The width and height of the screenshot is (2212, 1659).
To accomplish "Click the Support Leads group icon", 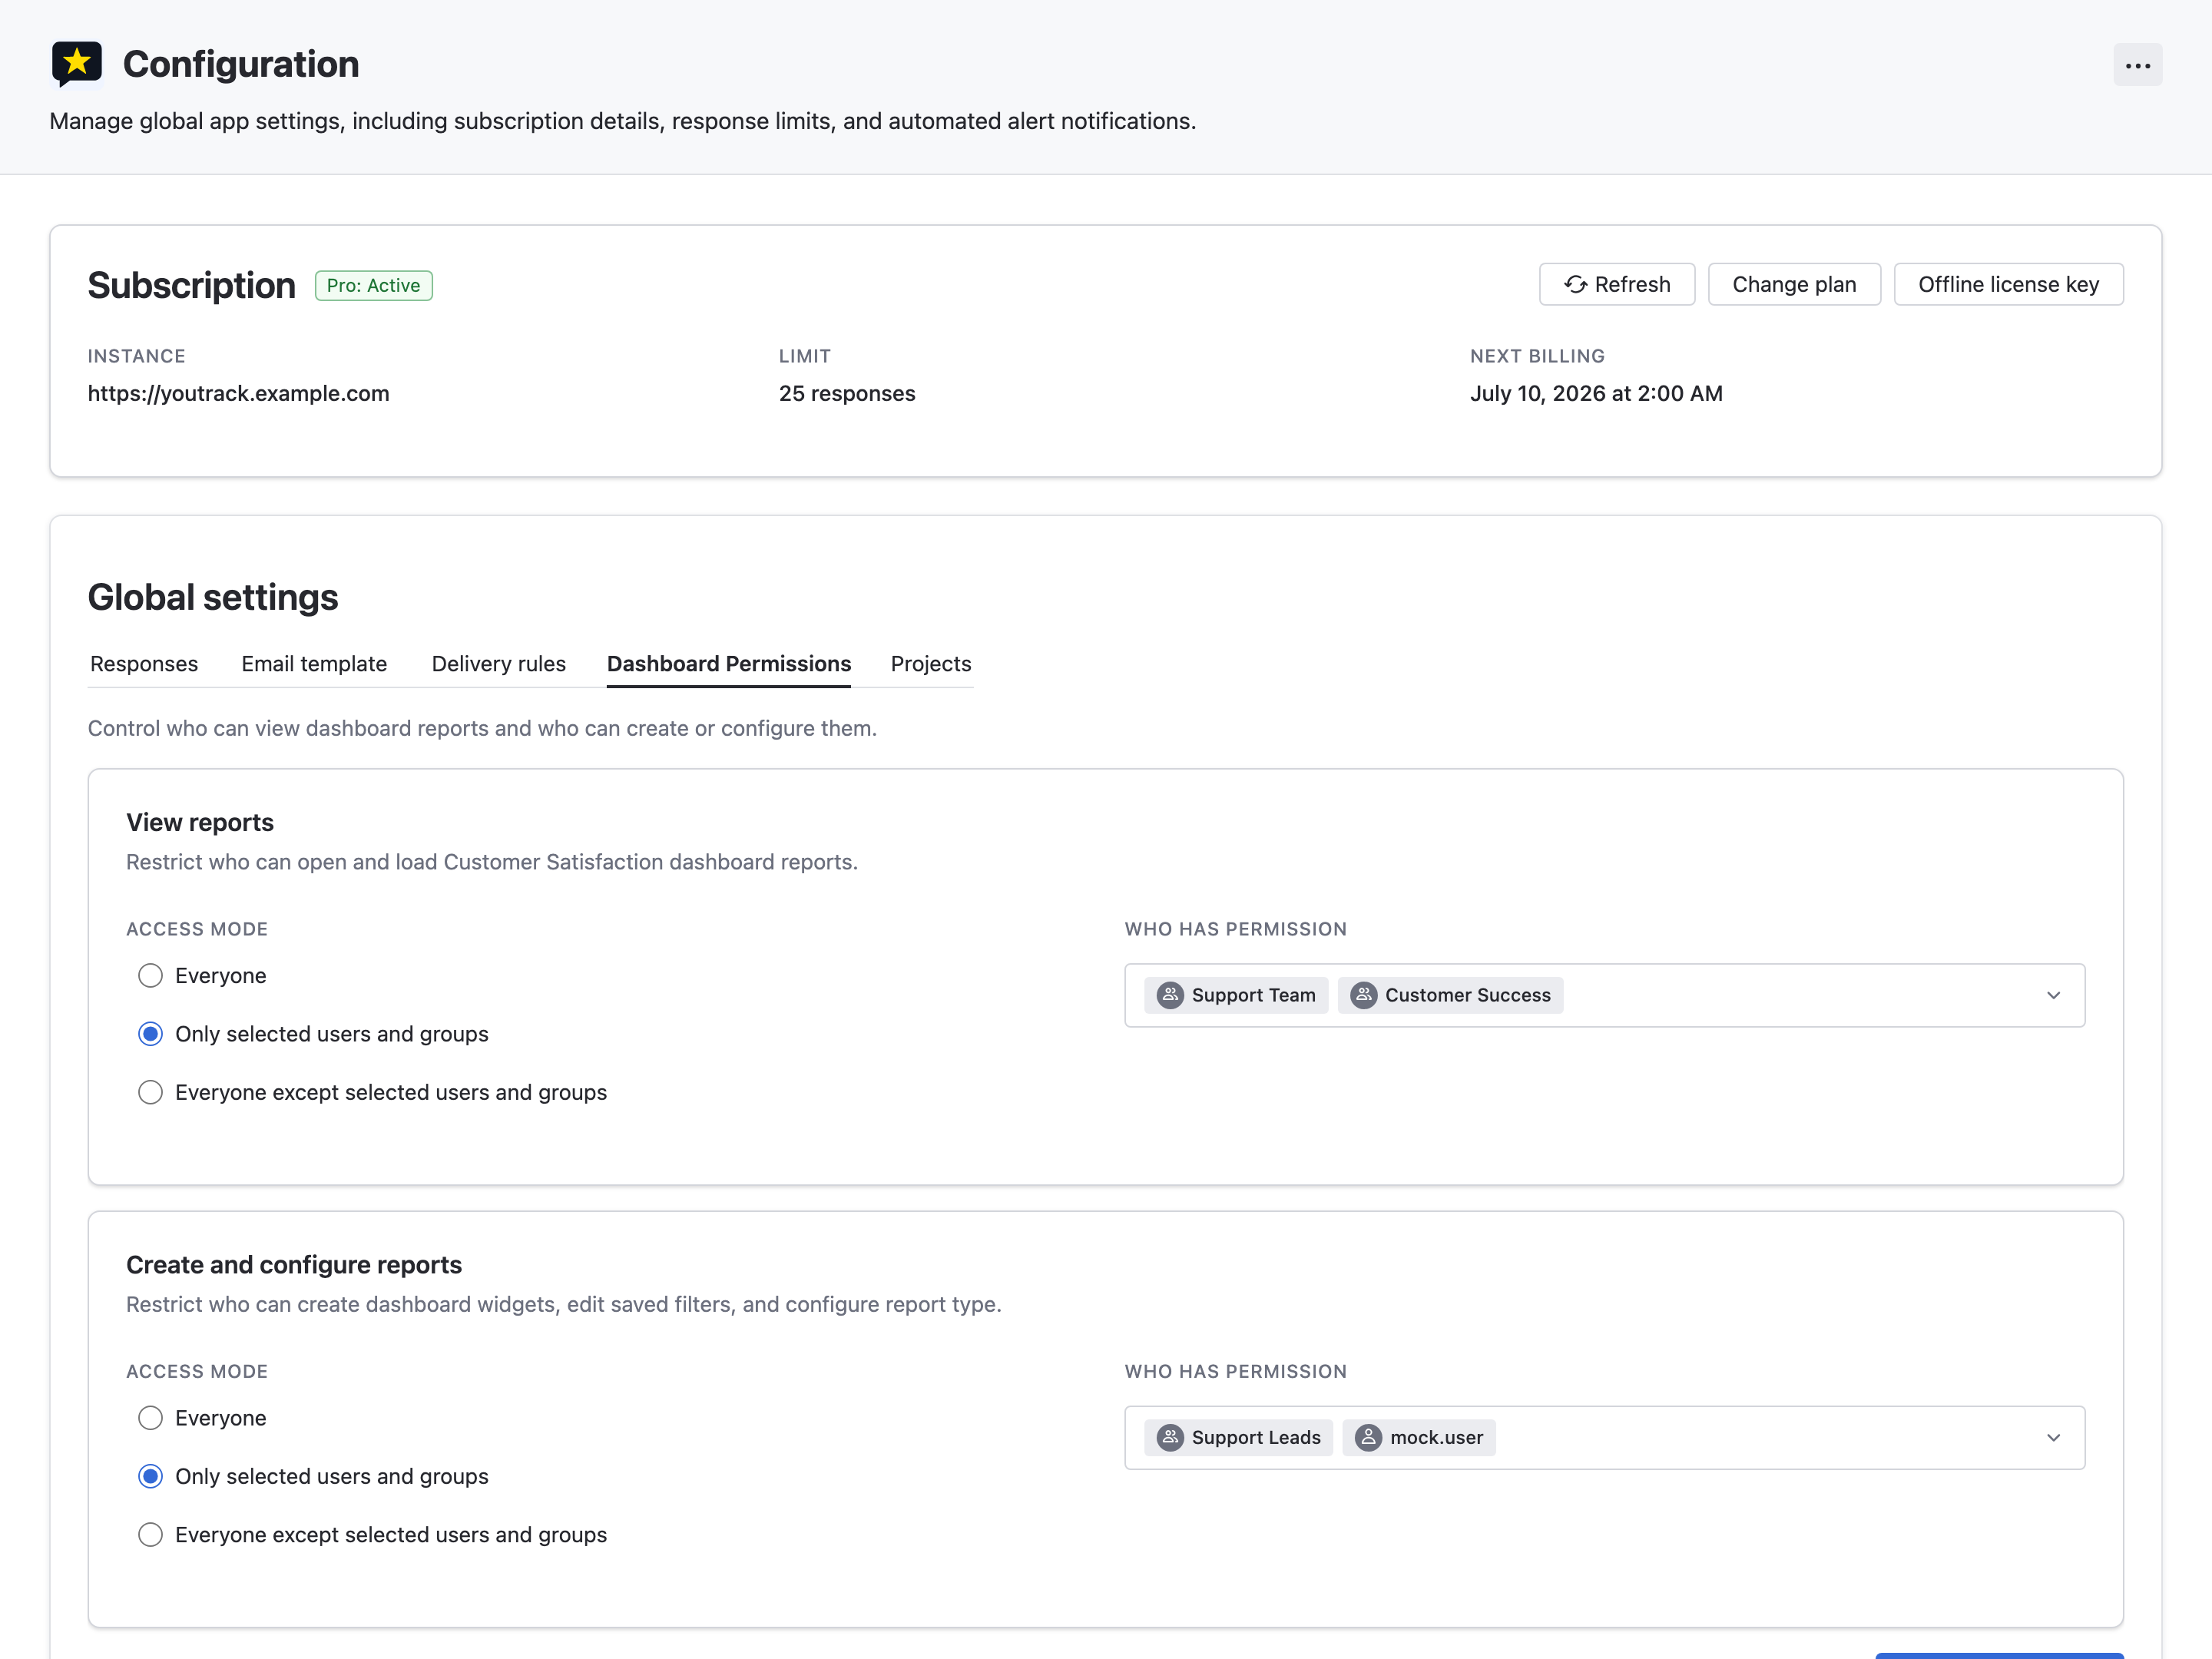I will [x=1169, y=1437].
